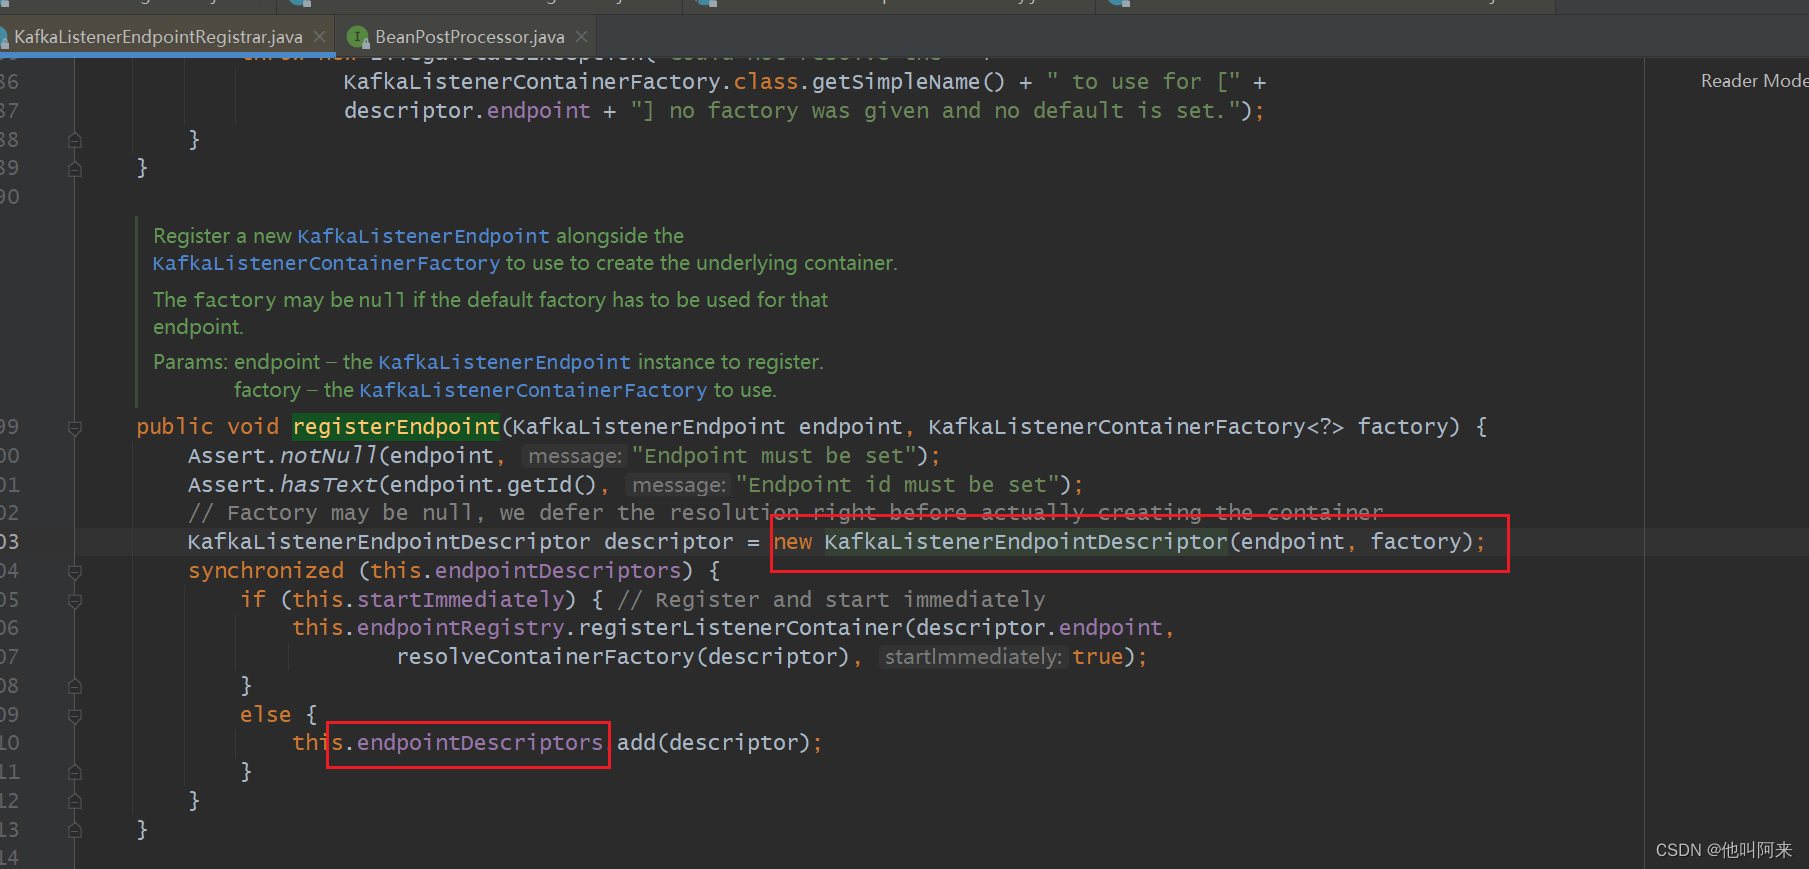The height and width of the screenshot is (869, 1809).
Task: Click 'endpointDescriptors' in the synchronized statement
Action: [558, 571]
